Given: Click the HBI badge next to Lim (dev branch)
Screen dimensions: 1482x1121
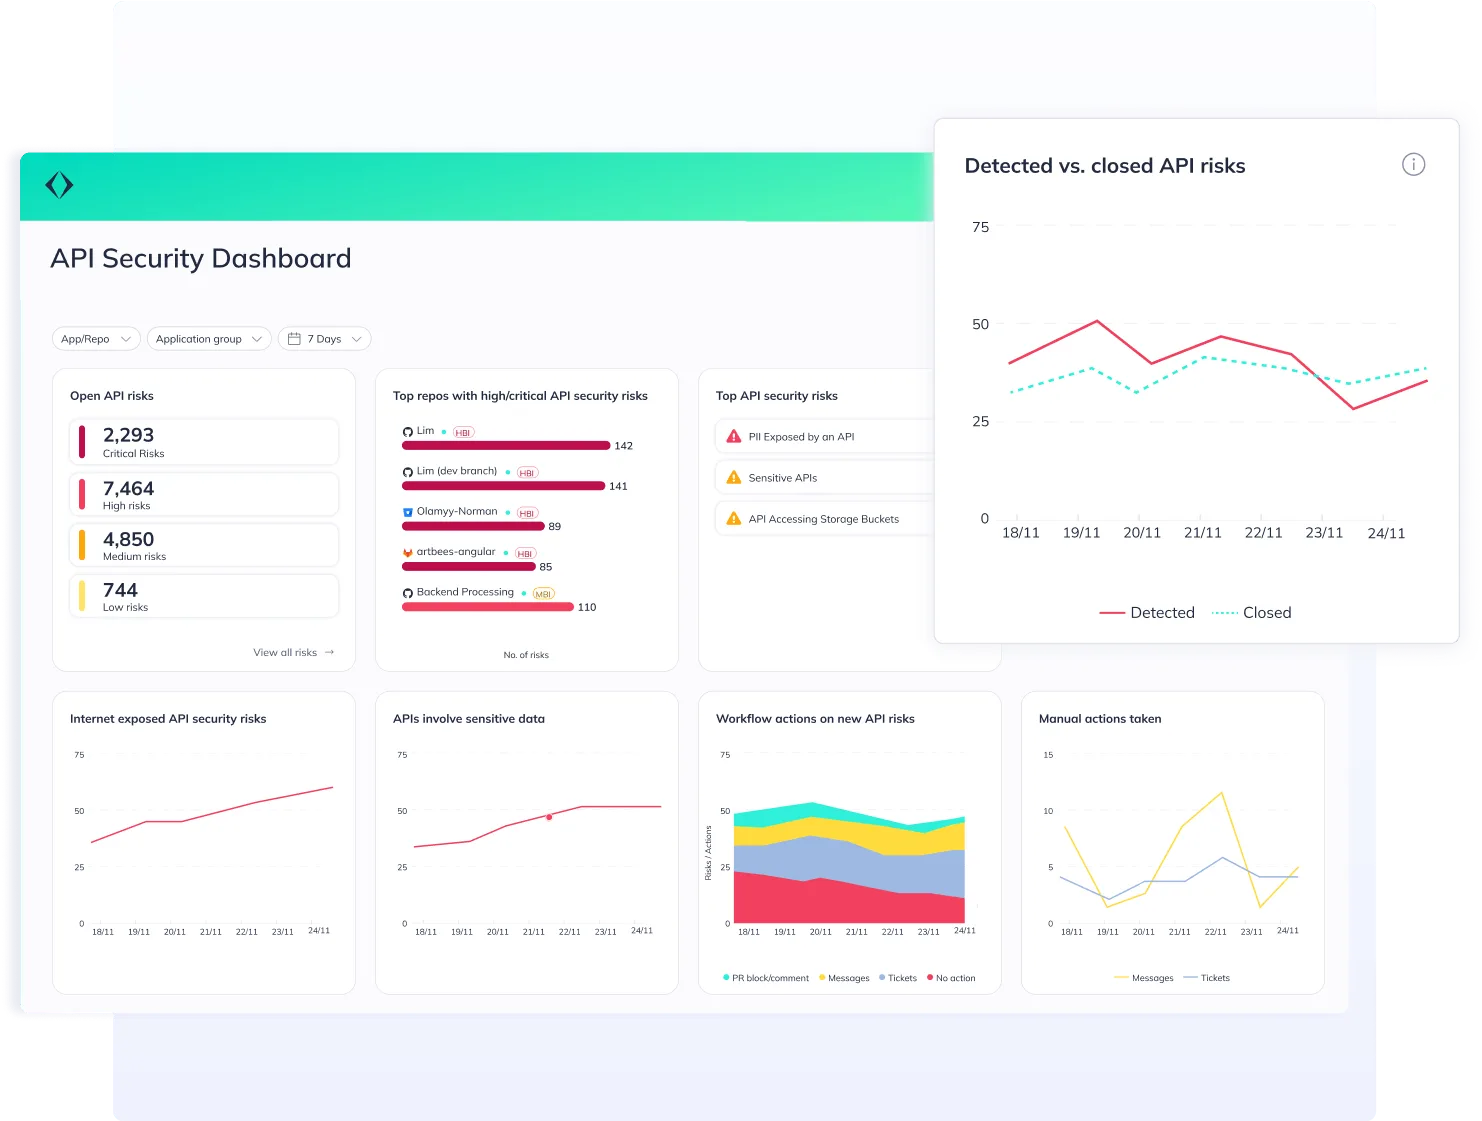Looking at the screenshot, I should 526,471.
